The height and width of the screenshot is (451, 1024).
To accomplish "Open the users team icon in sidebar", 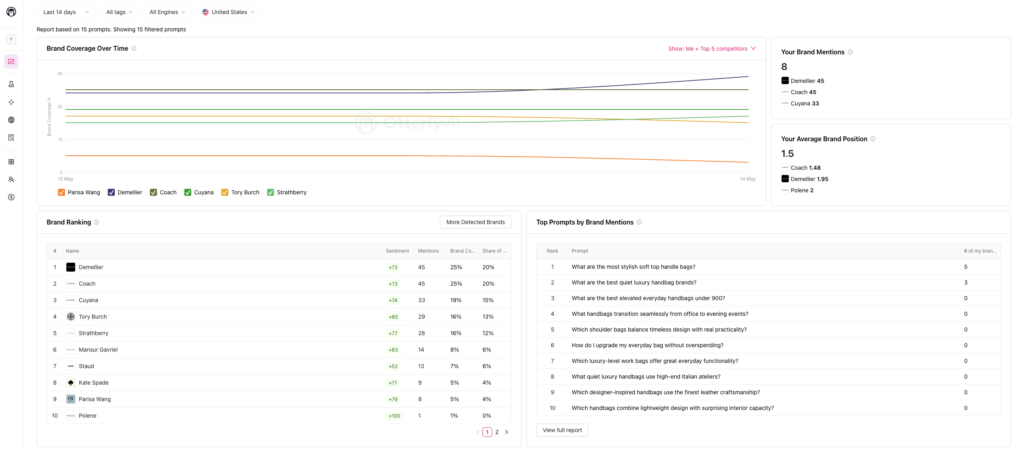I will tap(11, 179).
